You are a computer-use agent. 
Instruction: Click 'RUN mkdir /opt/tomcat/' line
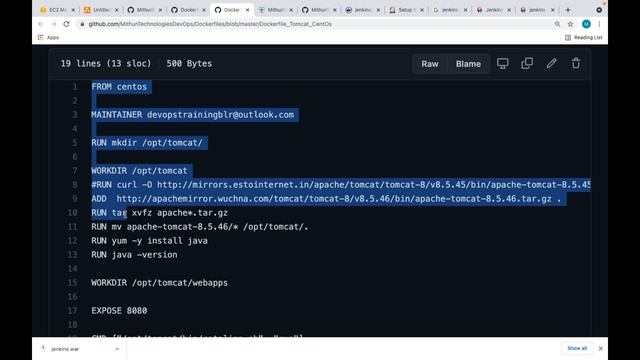[x=147, y=143]
